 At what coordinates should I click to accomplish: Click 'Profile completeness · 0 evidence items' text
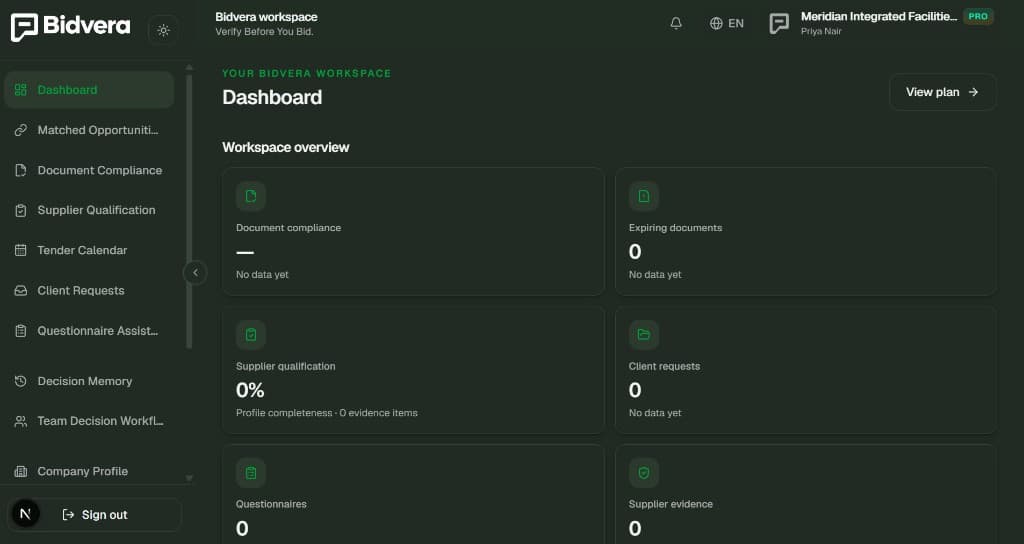(327, 413)
